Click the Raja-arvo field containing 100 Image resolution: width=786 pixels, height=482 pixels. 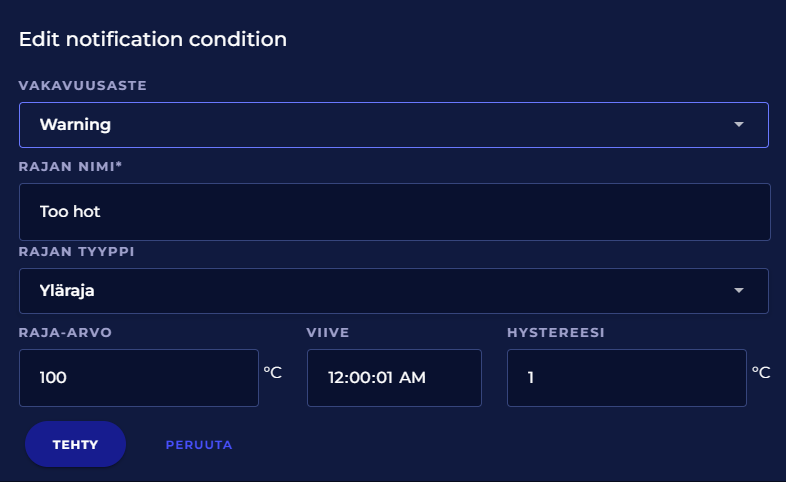click(x=138, y=378)
